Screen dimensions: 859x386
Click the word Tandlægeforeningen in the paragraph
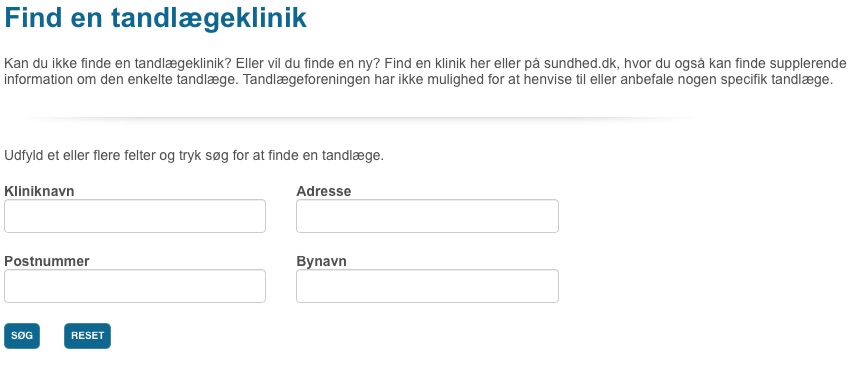[x=302, y=79]
